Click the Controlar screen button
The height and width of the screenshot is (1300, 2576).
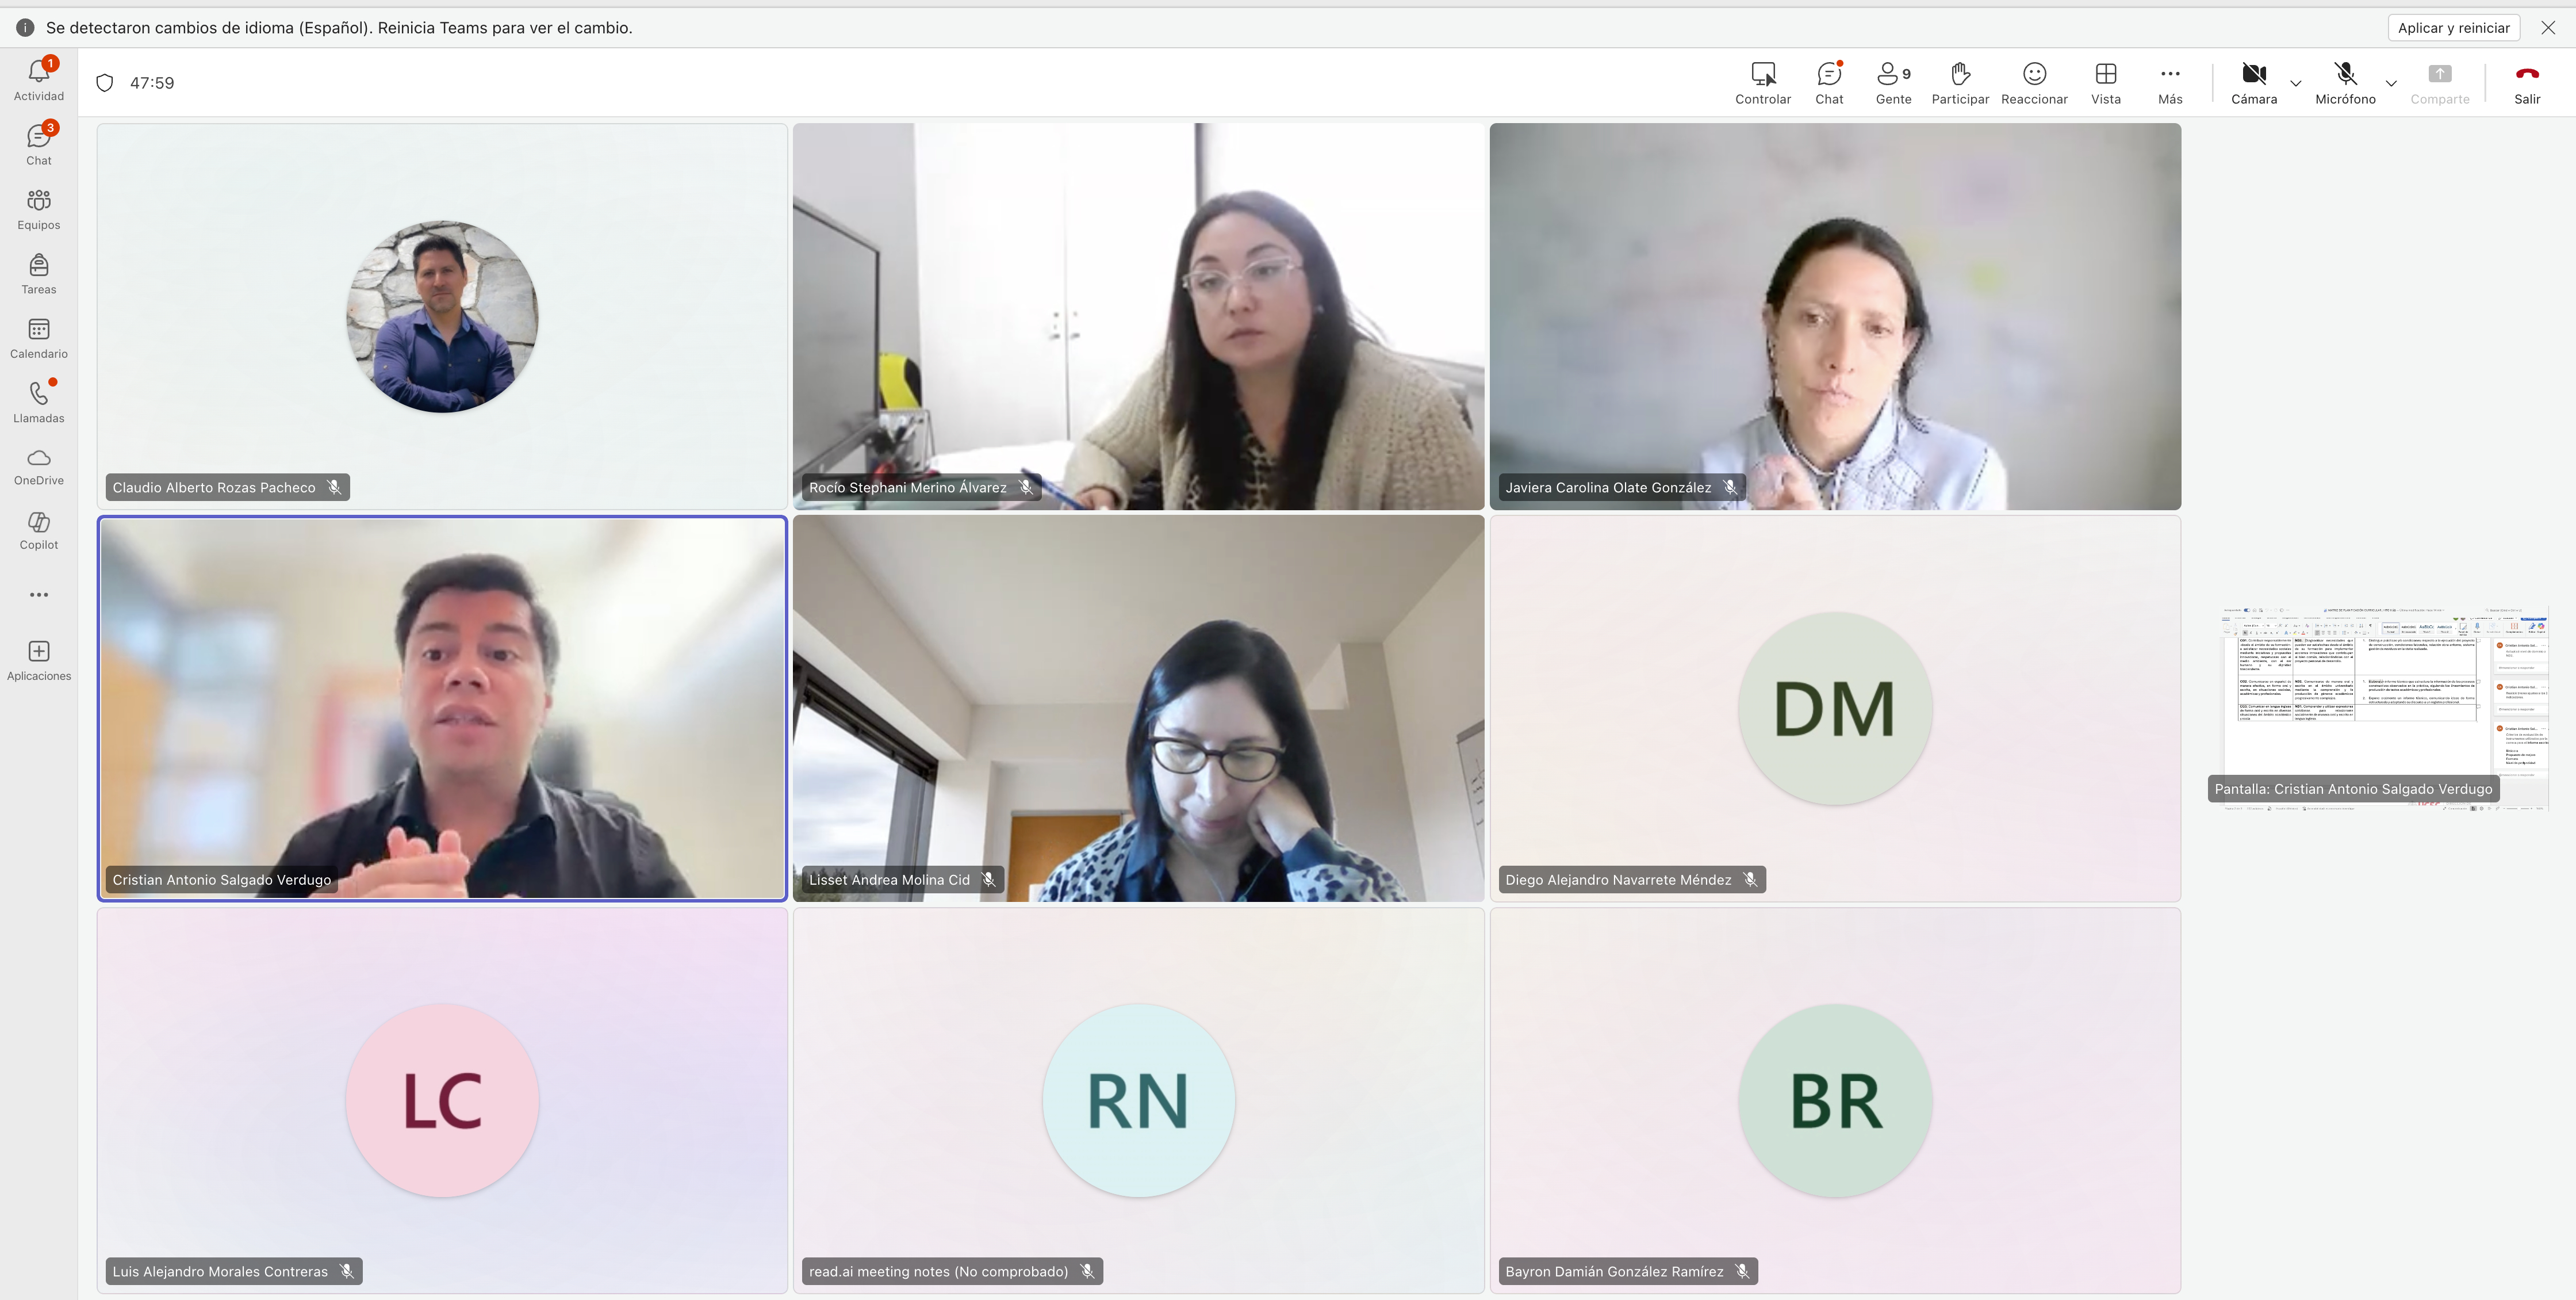[1763, 74]
